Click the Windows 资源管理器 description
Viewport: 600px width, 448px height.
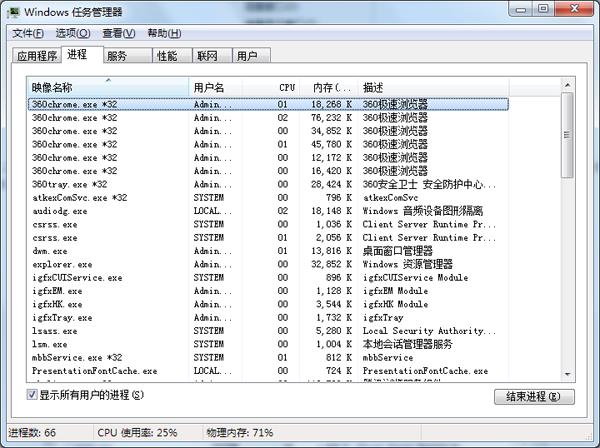[407, 264]
